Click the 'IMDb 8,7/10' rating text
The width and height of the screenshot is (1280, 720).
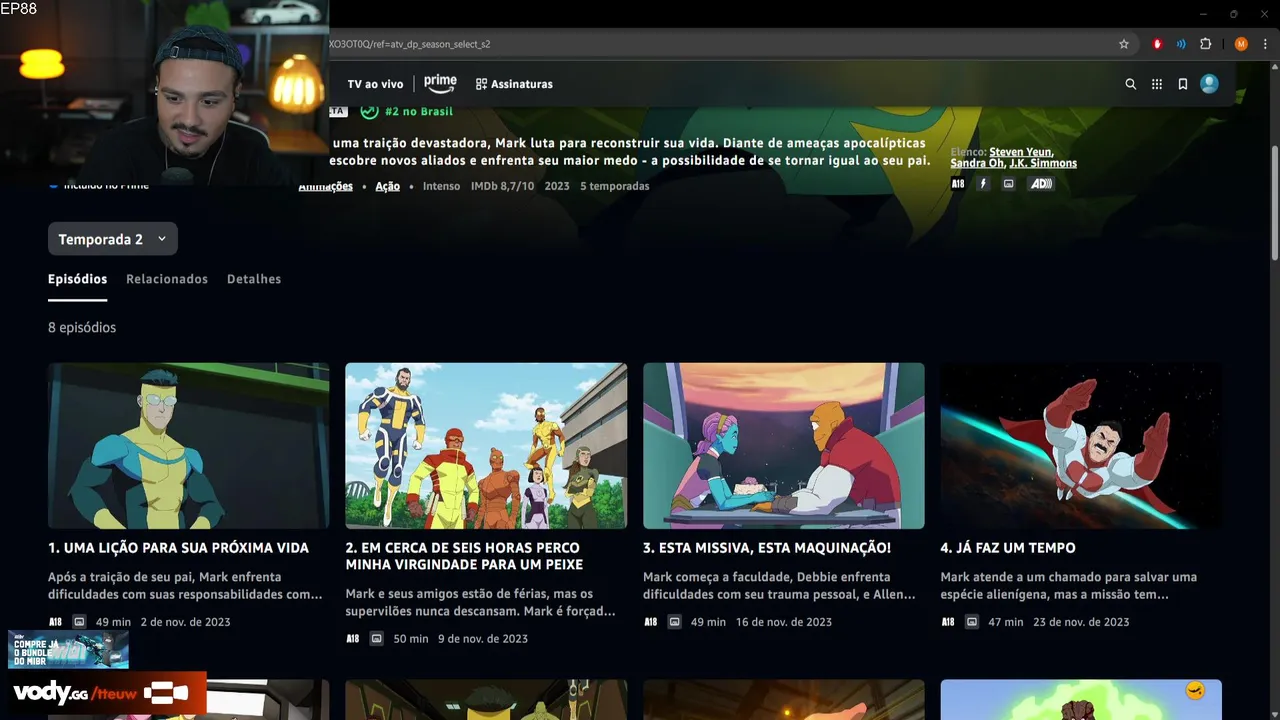pyautogui.click(x=503, y=186)
